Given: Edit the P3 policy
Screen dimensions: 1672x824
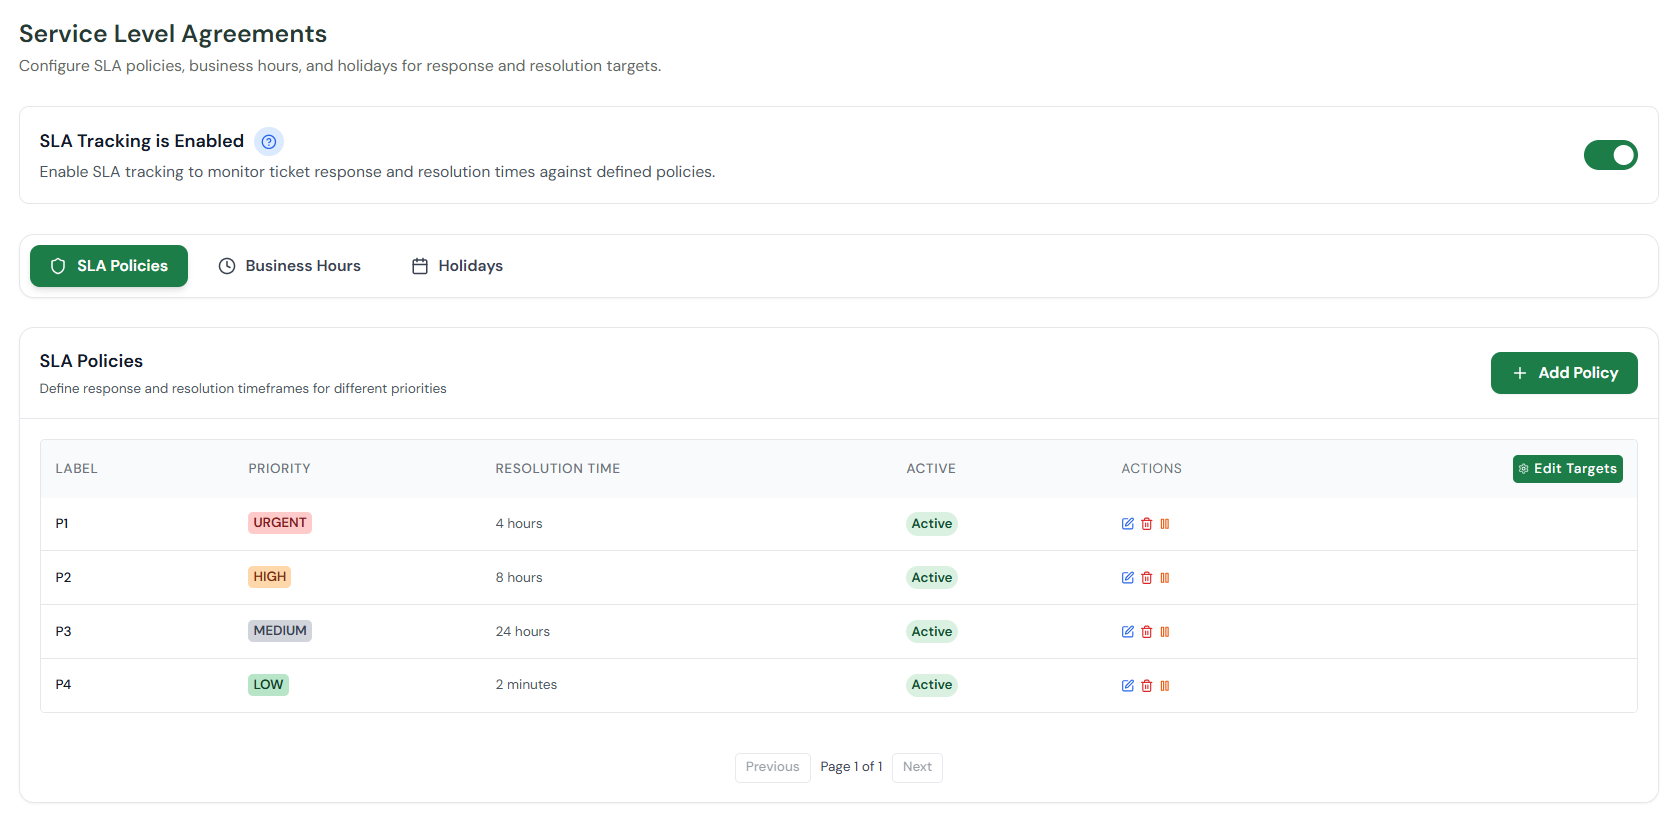Looking at the screenshot, I should point(1128,632).
